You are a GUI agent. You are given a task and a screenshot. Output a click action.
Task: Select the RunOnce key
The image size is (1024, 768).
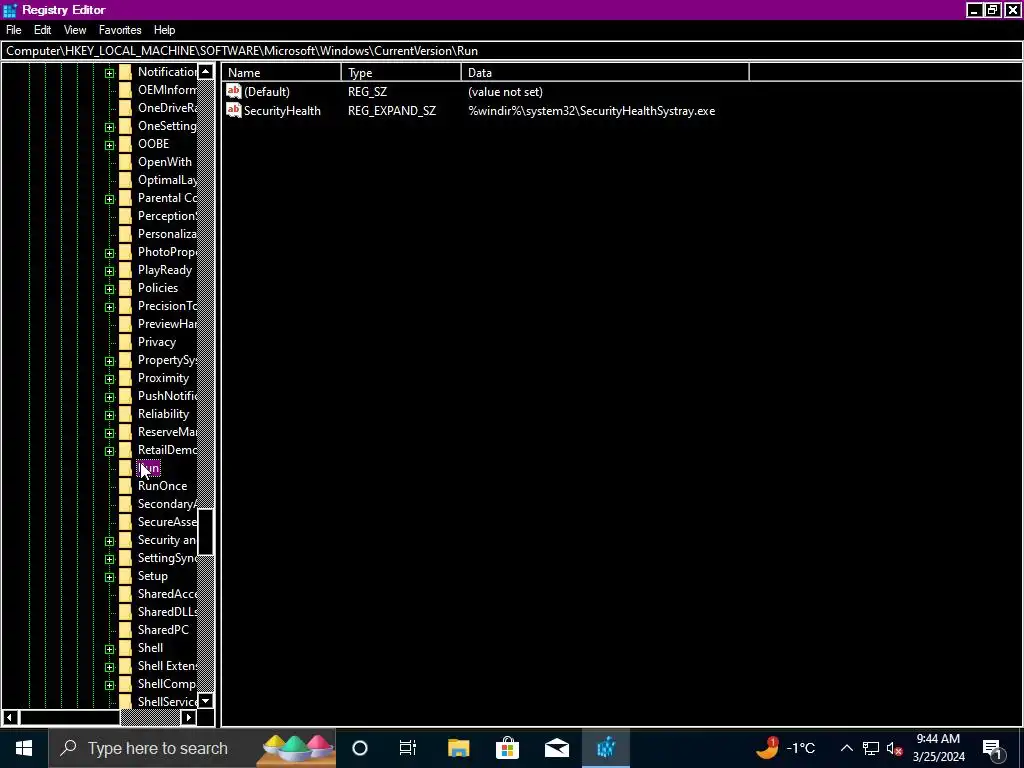[x=163, y=486]
